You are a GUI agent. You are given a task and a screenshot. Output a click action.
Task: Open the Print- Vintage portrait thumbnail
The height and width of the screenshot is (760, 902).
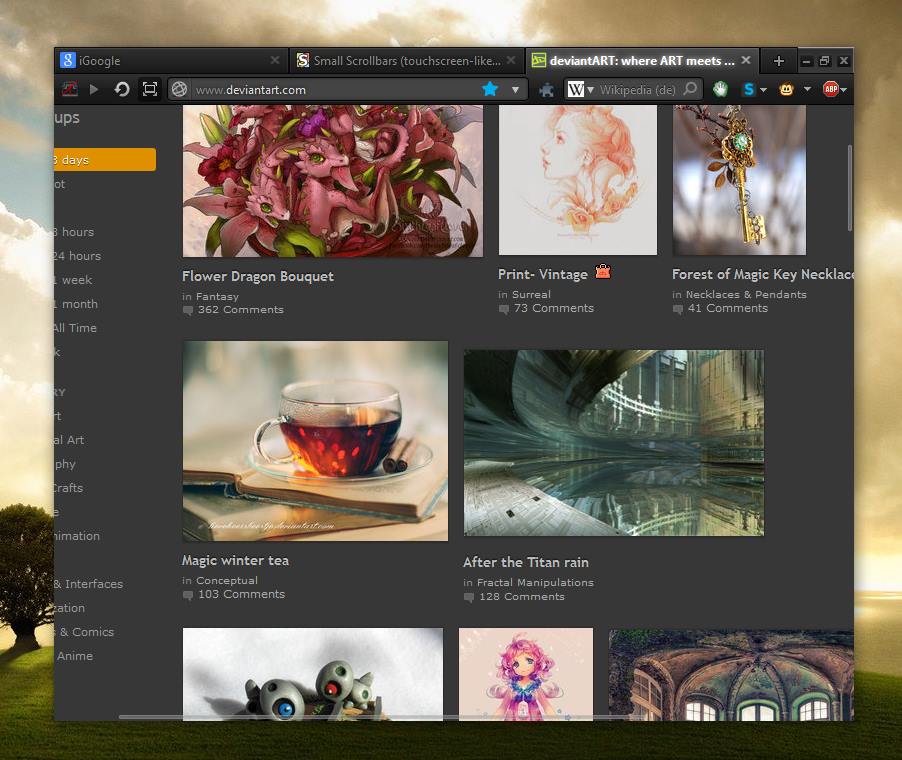578,180
